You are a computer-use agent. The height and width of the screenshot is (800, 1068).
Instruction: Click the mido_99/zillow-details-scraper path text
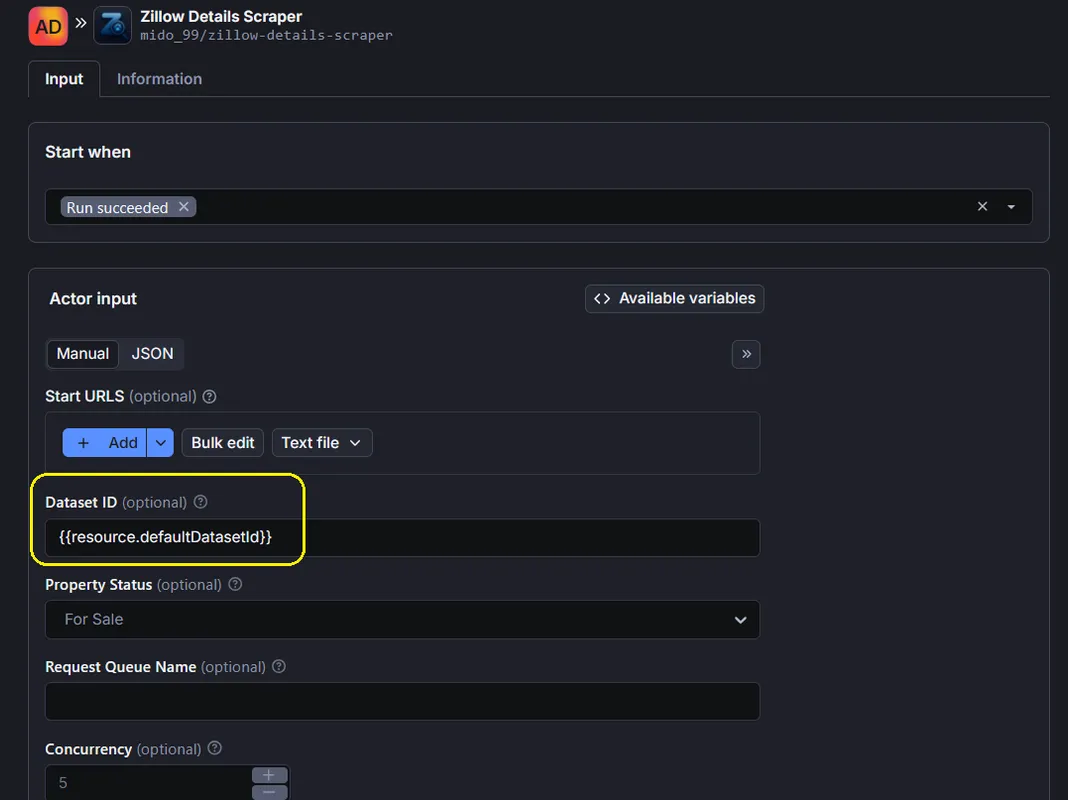tap(266, 35)
